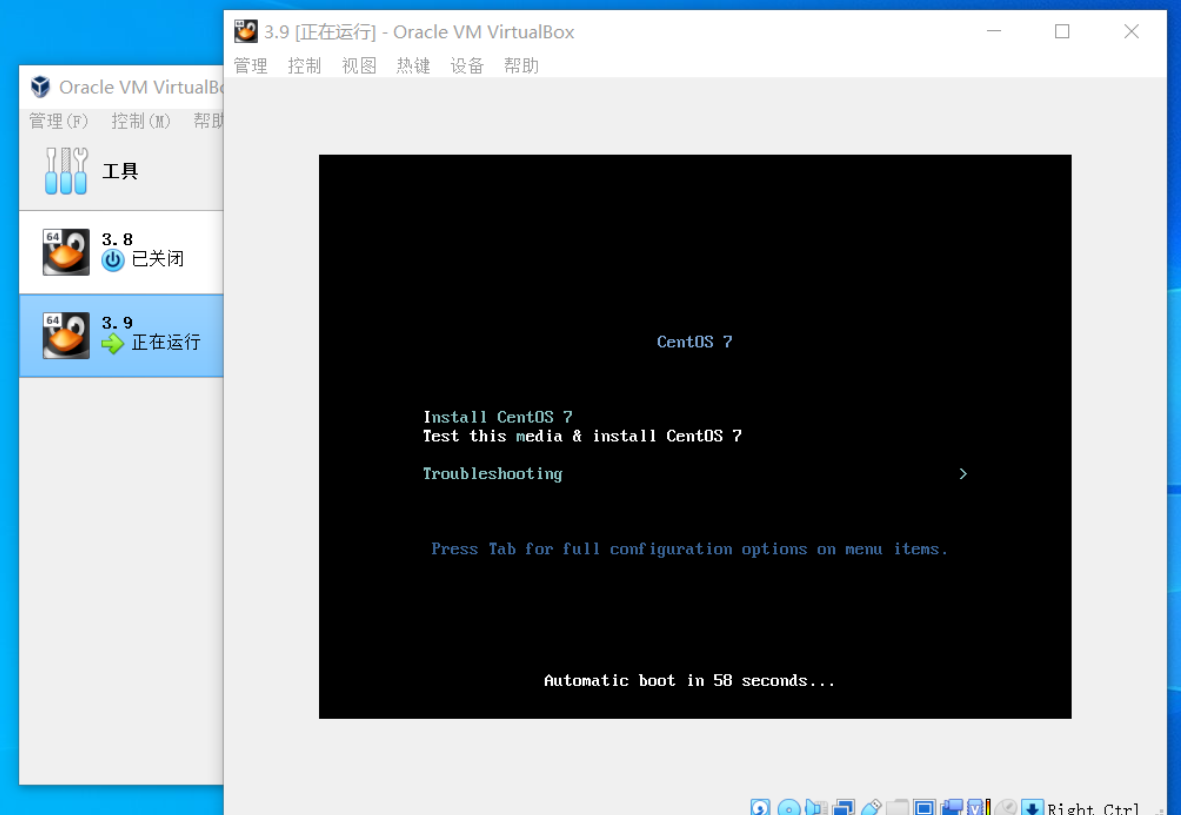This screenshot has height=815, width=1181.
Task: Click the recording status icon
Action: pos(952,807)
